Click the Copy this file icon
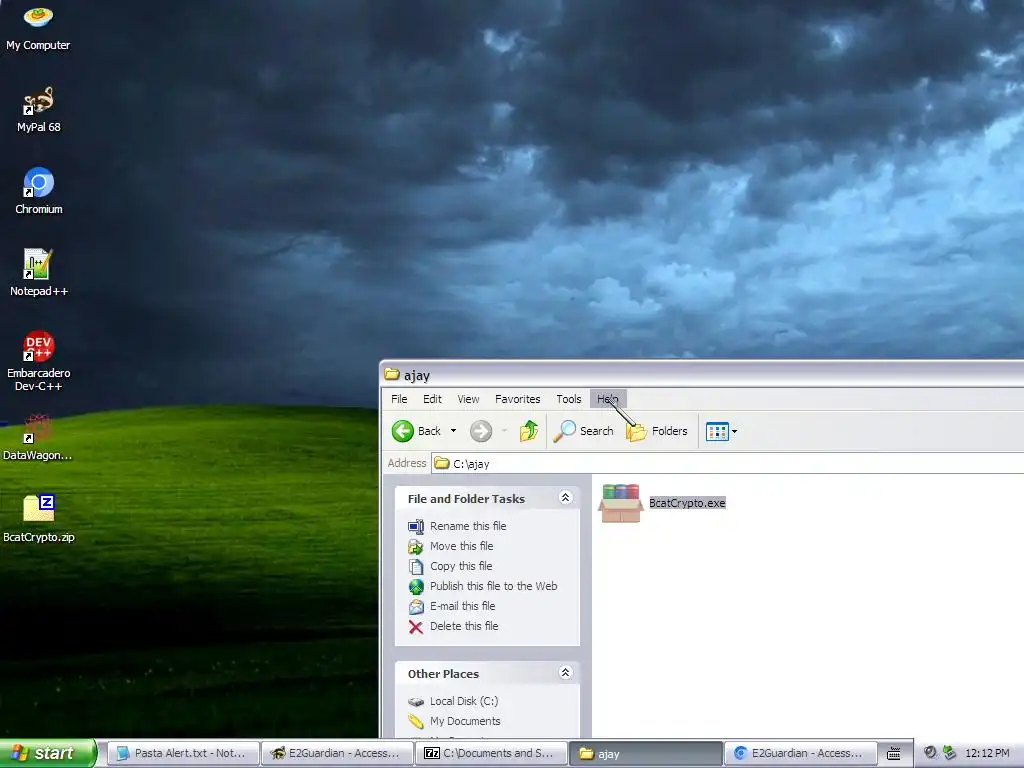The height and width of the screenshot is (768, 1024). point(416,566)
